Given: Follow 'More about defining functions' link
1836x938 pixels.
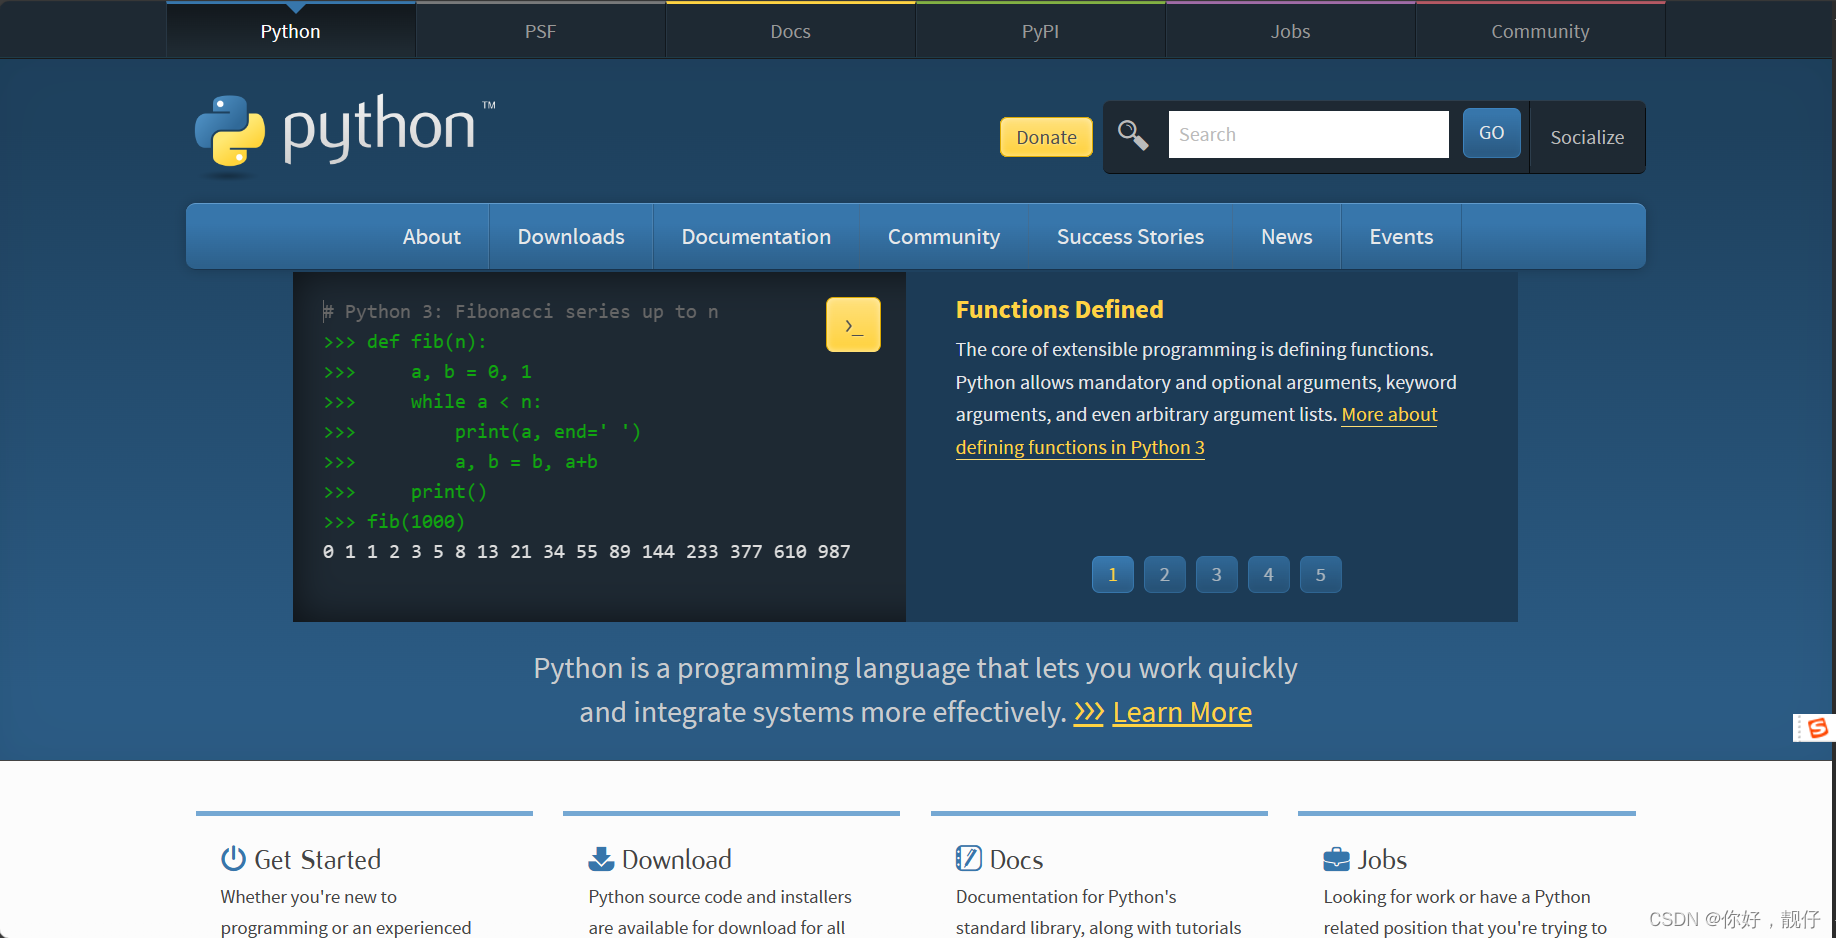Looking at the screenshot, I should pyautogui.click(x=1080, y=447).
